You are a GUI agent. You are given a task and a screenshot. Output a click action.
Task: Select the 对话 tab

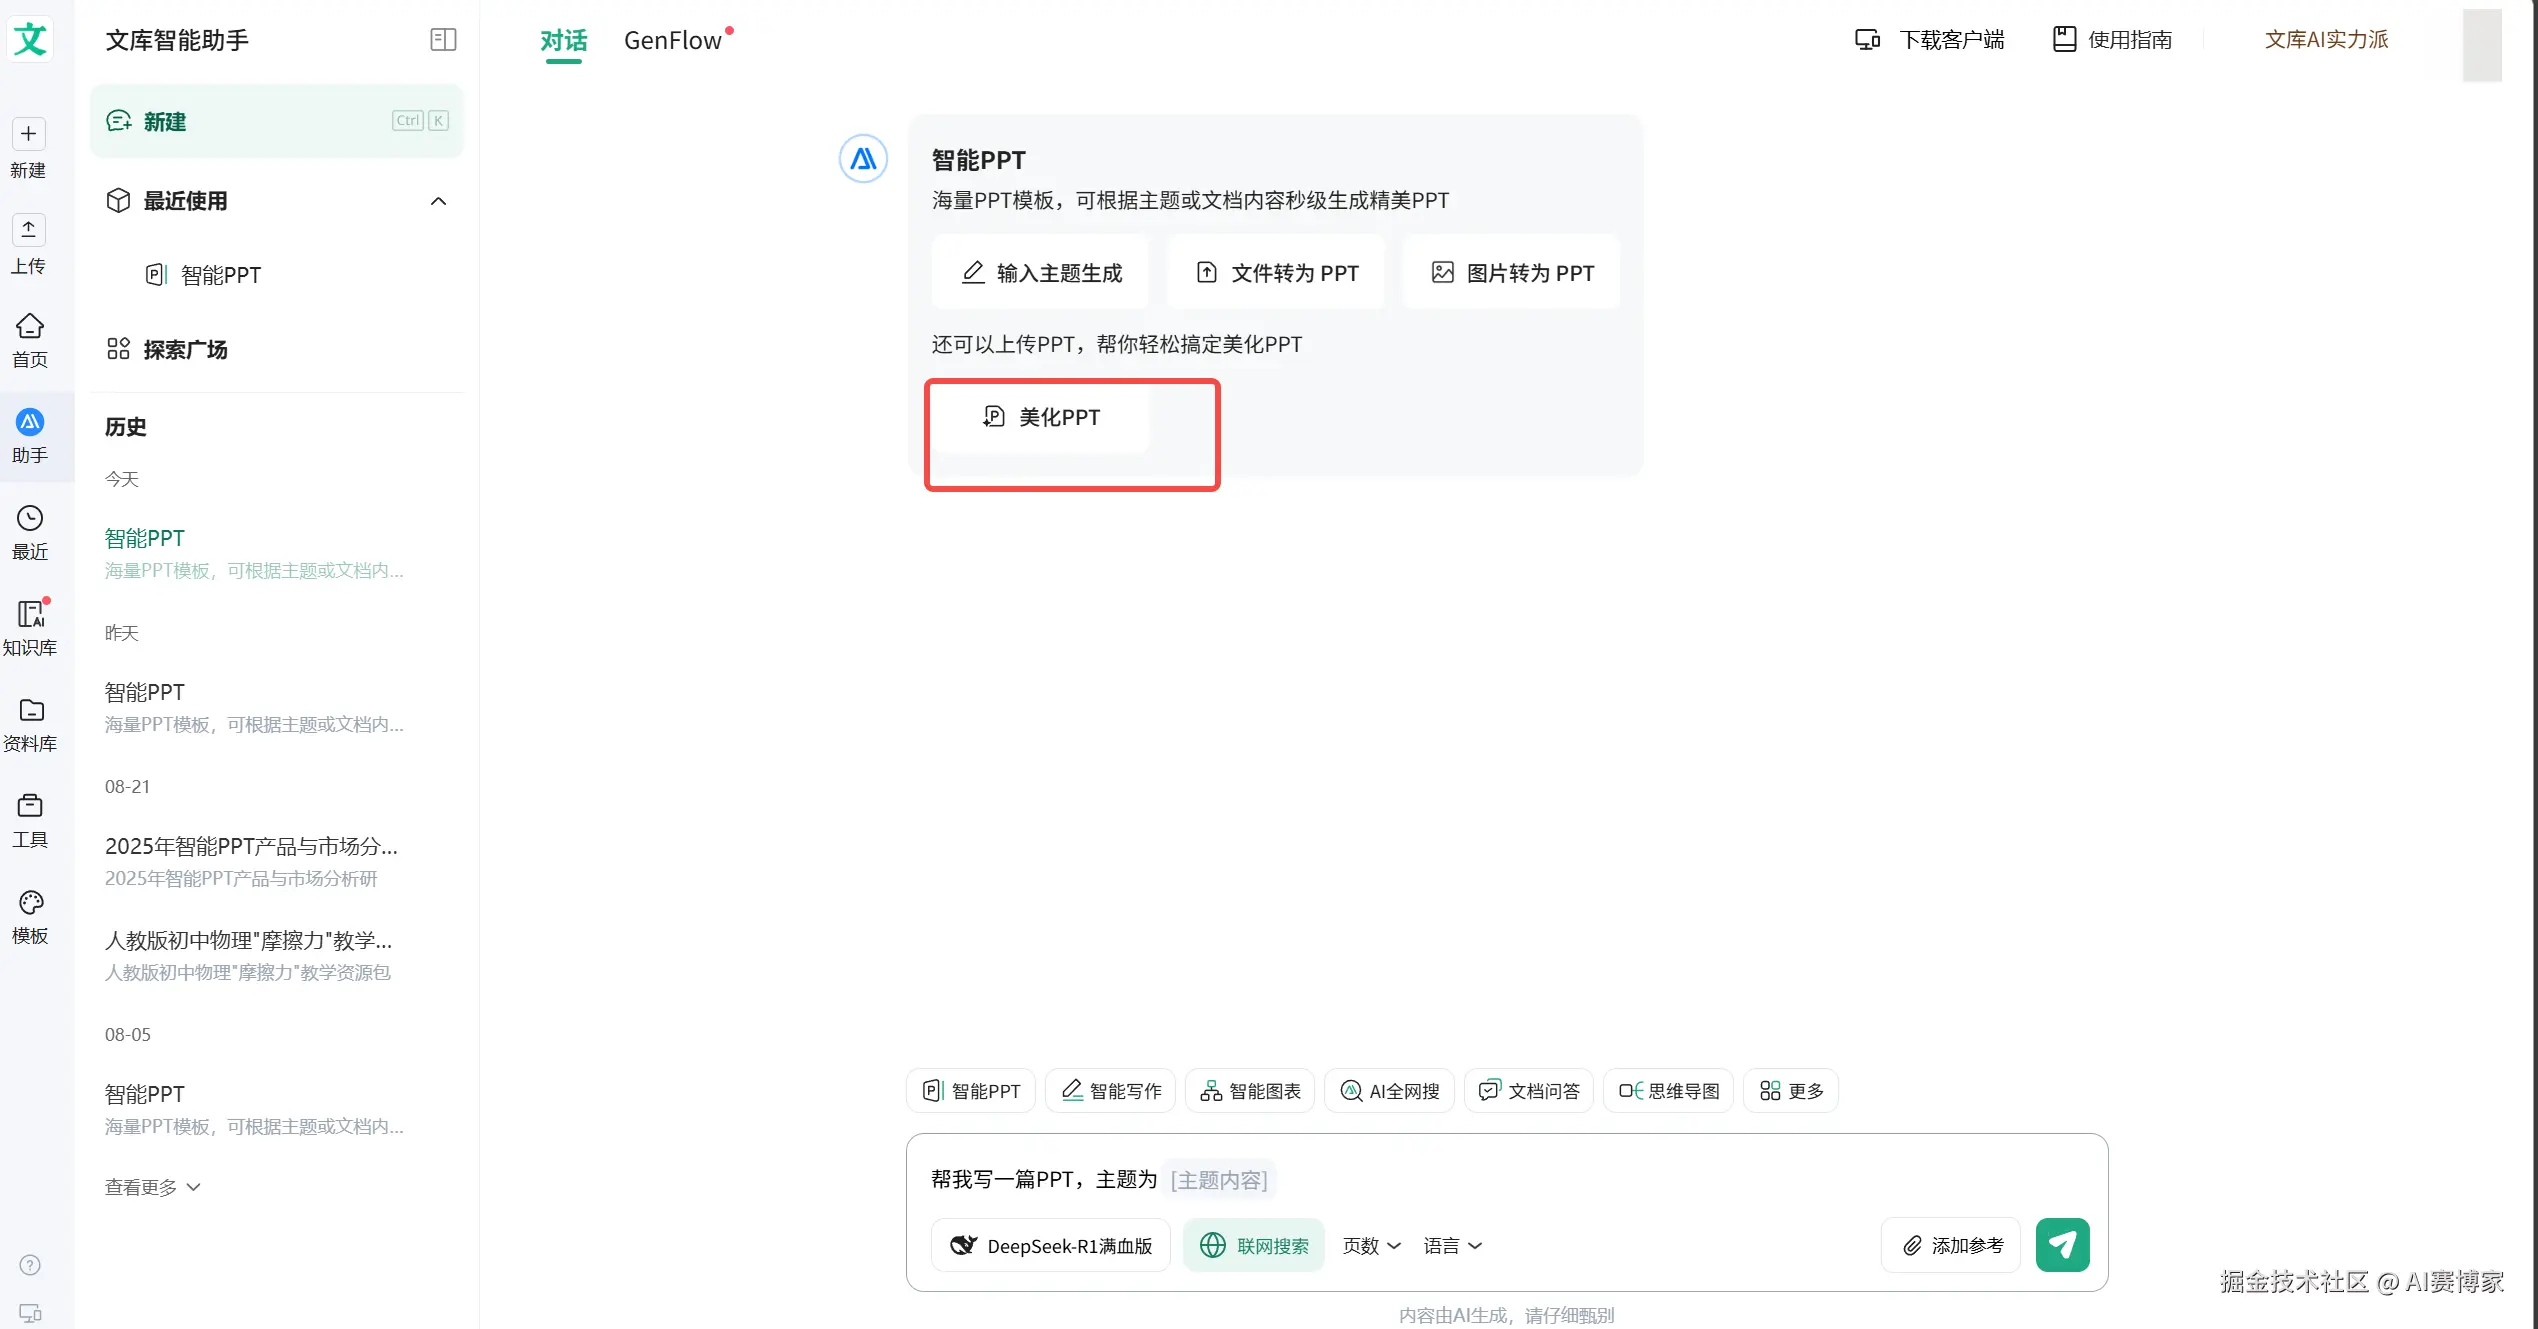pos(563,40)
